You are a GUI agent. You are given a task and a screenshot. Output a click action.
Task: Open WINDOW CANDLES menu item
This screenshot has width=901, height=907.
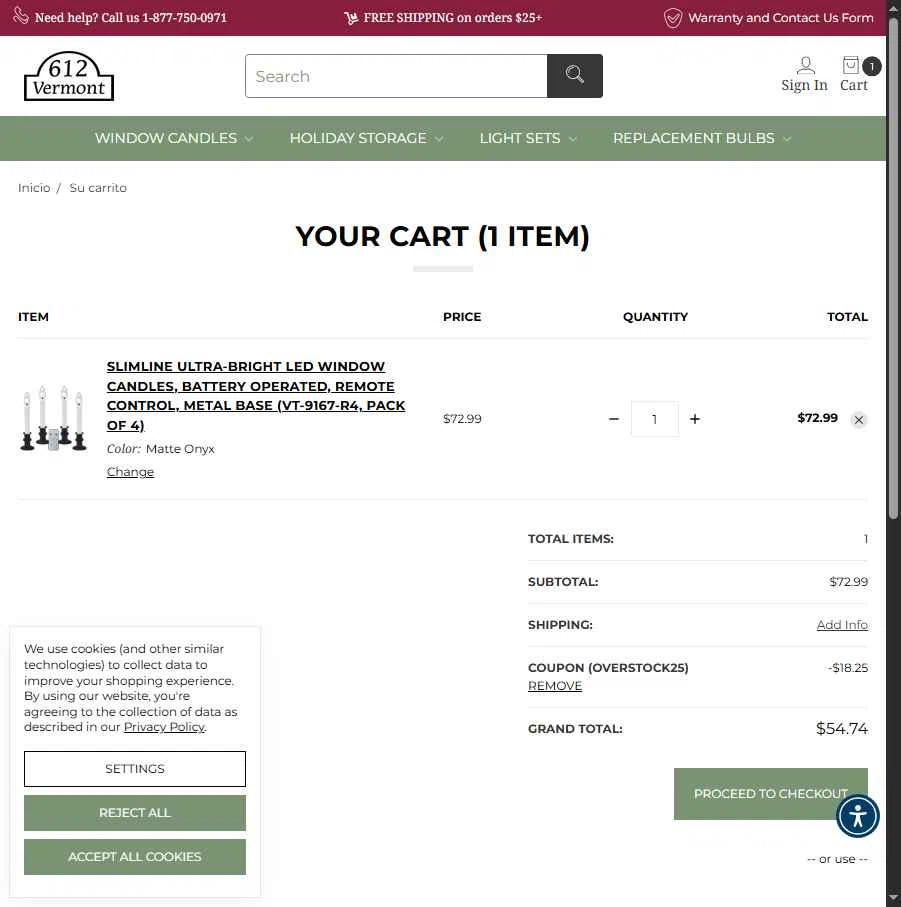(166, 138)
